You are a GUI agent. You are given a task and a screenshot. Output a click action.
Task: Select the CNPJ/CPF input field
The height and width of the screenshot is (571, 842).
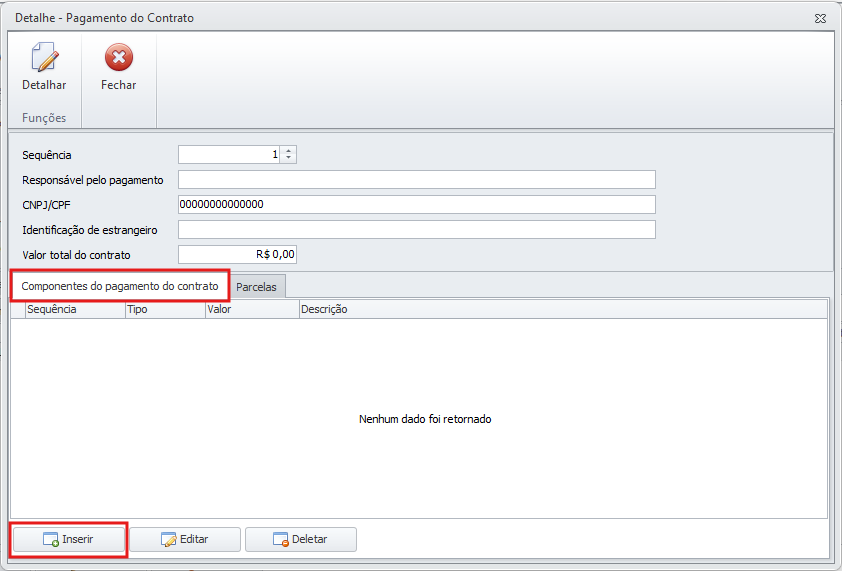point(416,205)
